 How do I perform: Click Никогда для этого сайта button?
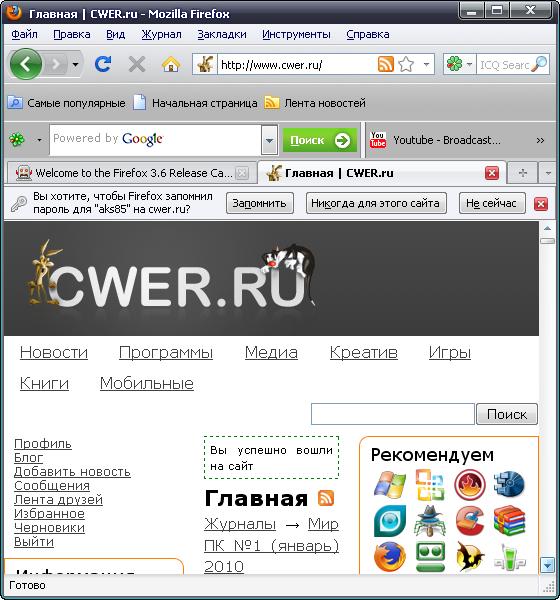(x=376, y=203)
